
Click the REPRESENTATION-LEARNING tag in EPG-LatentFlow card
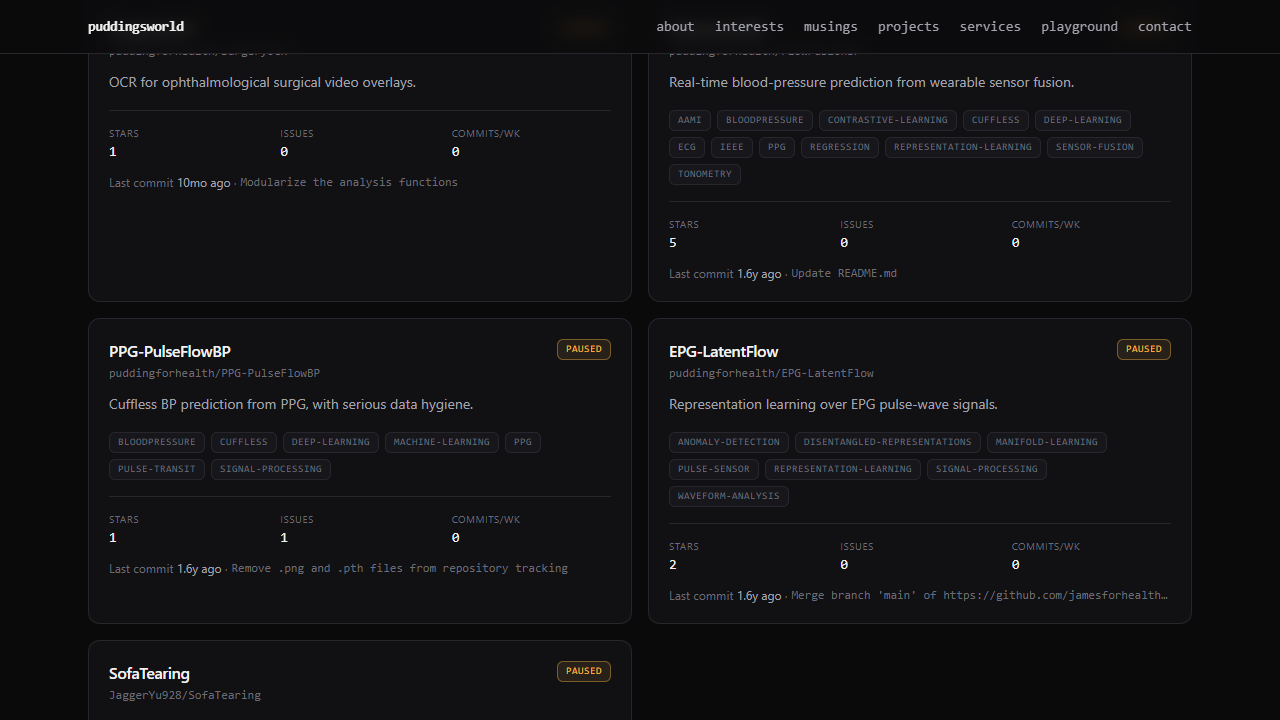click(843, 469)
